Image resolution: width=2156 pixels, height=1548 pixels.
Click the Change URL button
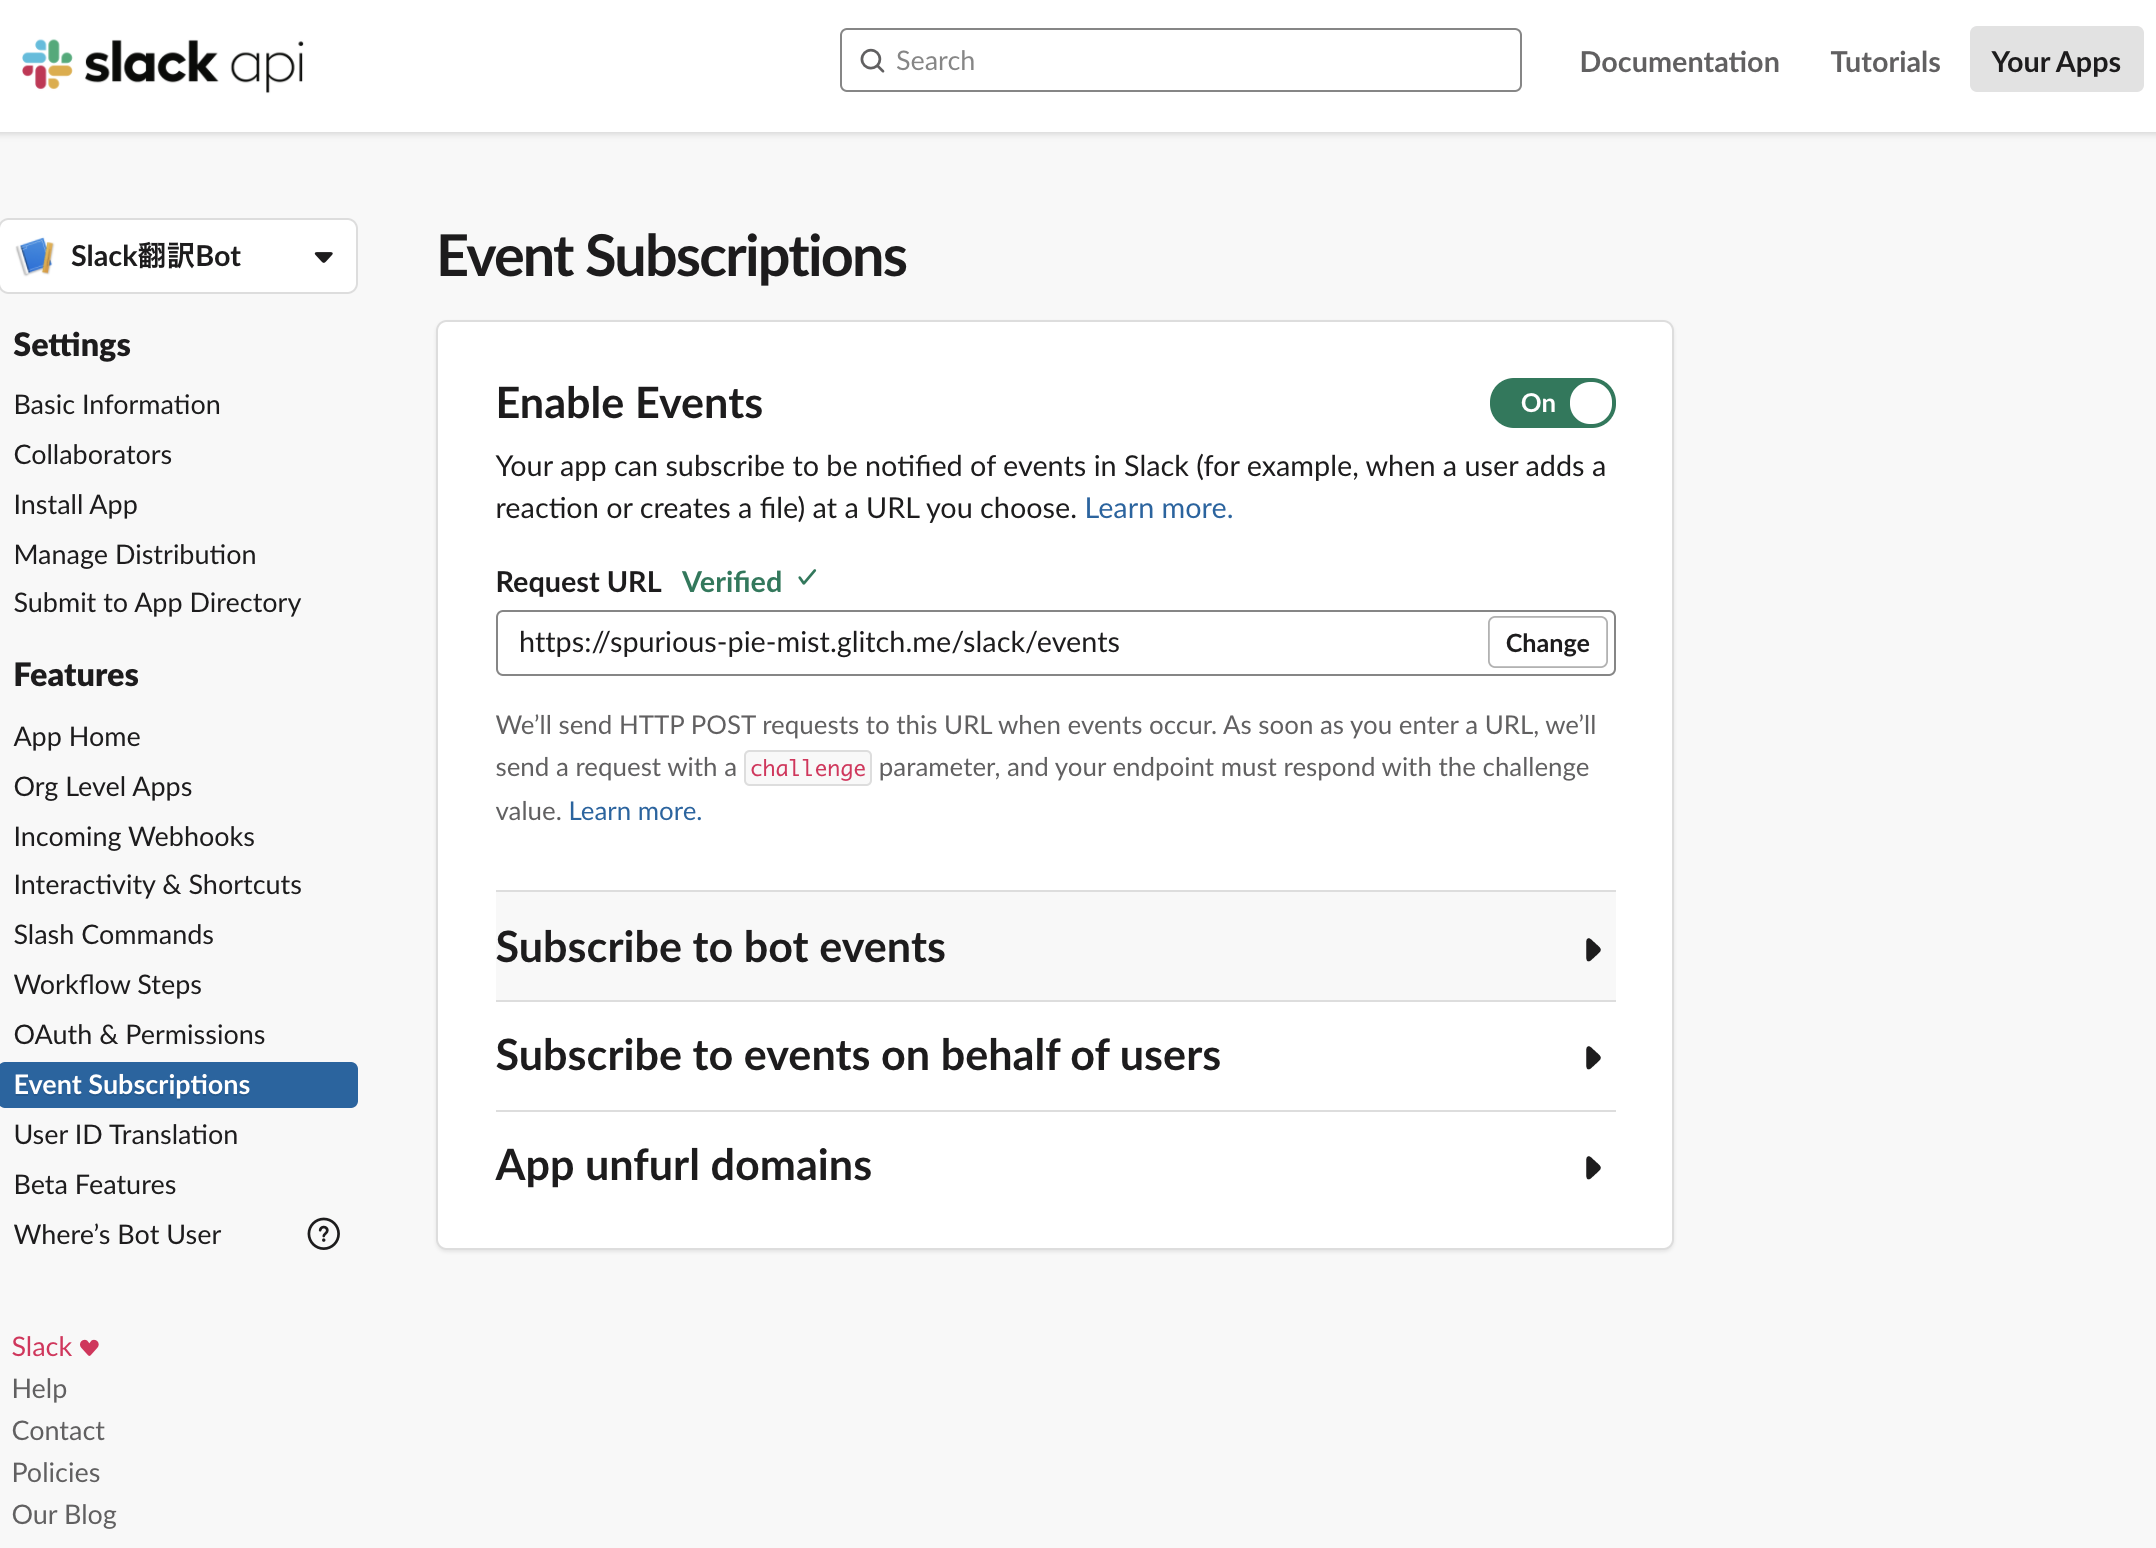[1546, 643]
